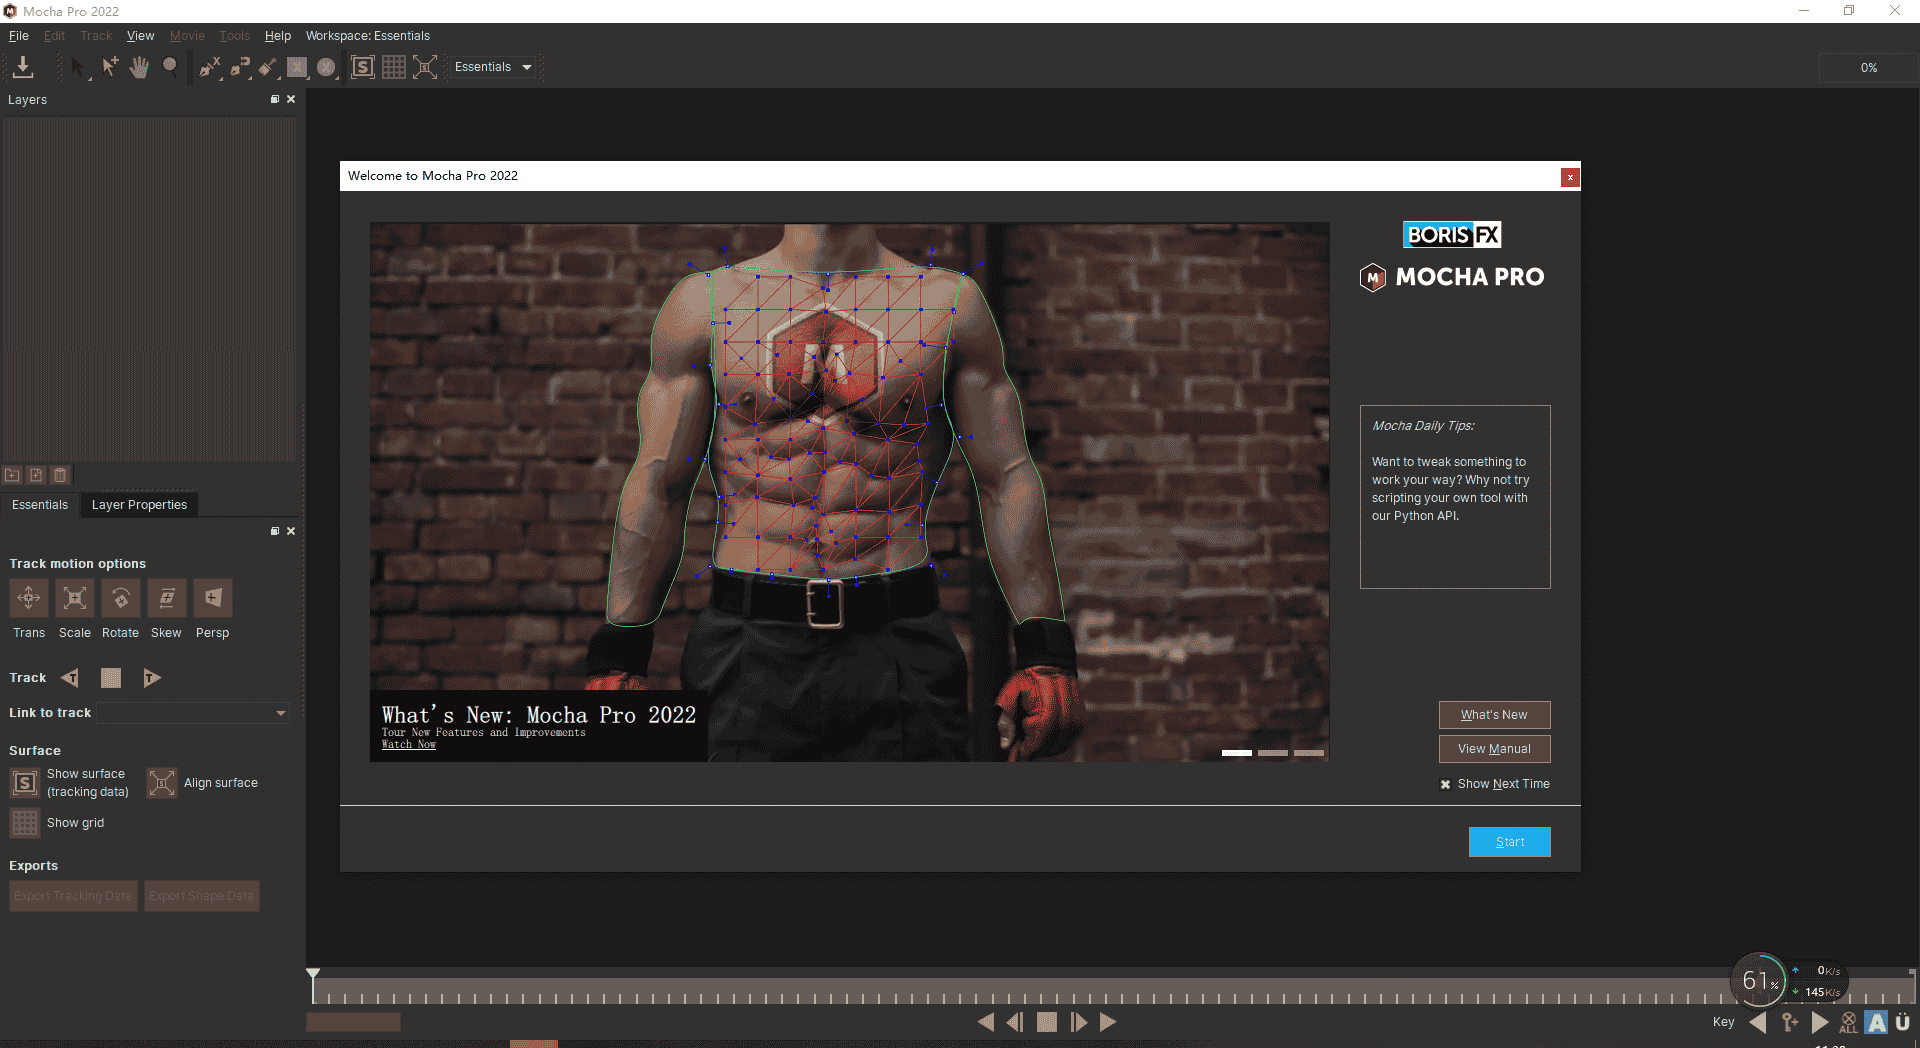Toggle Show grid in Surface section
This screenshot has width=1920, height=1048.
pos(25,823)
